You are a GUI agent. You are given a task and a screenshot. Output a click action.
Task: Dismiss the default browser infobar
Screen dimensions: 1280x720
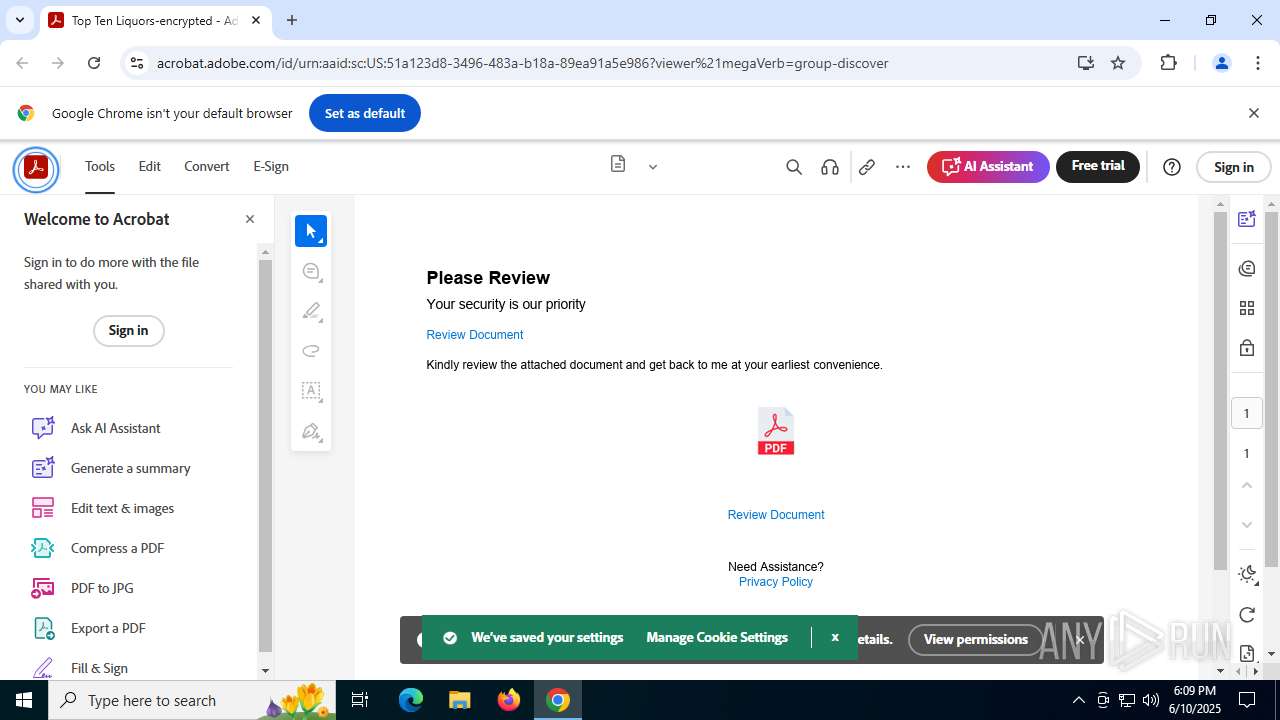[1253, 113]
